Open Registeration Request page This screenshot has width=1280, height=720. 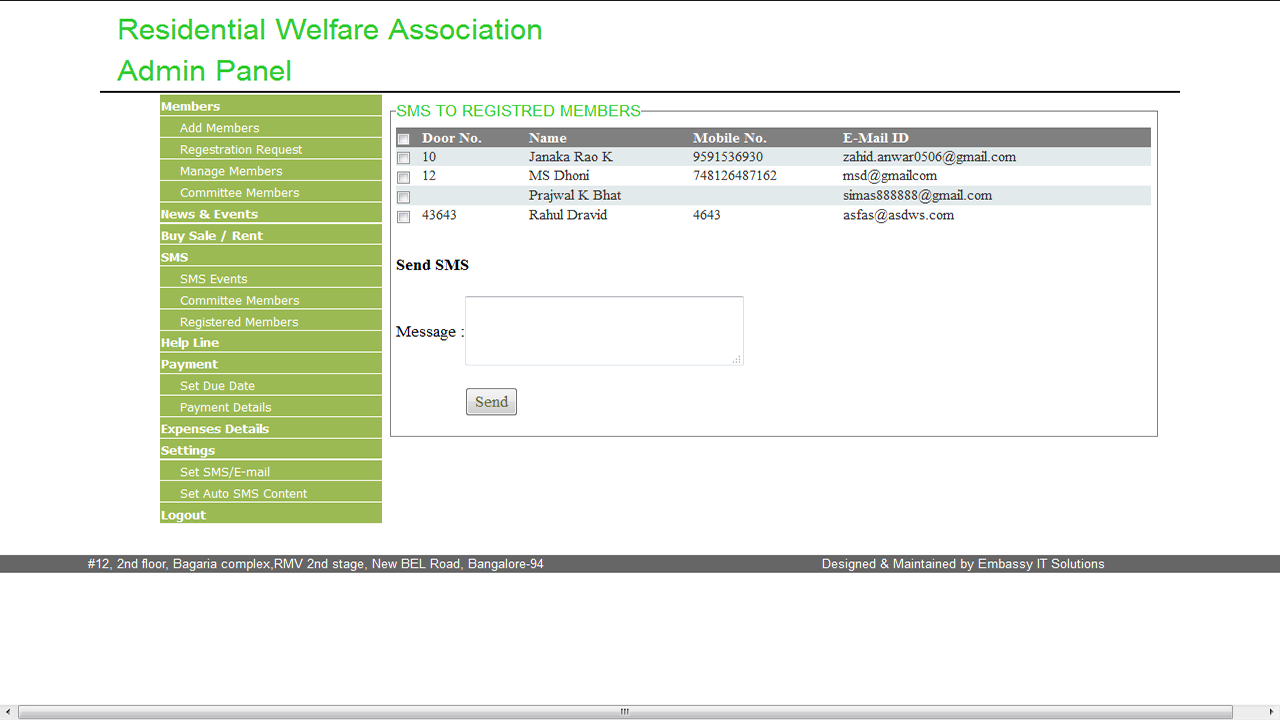[x=271, y=149]
